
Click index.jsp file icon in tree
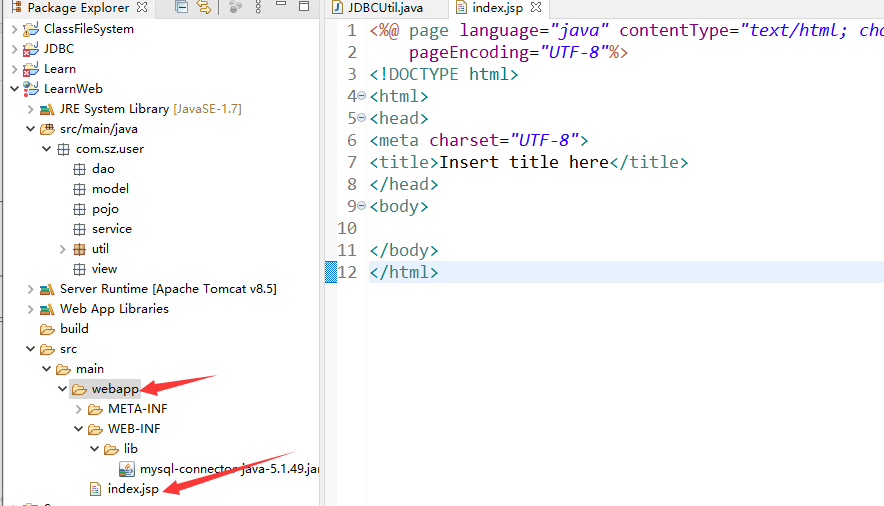(95, 489)
